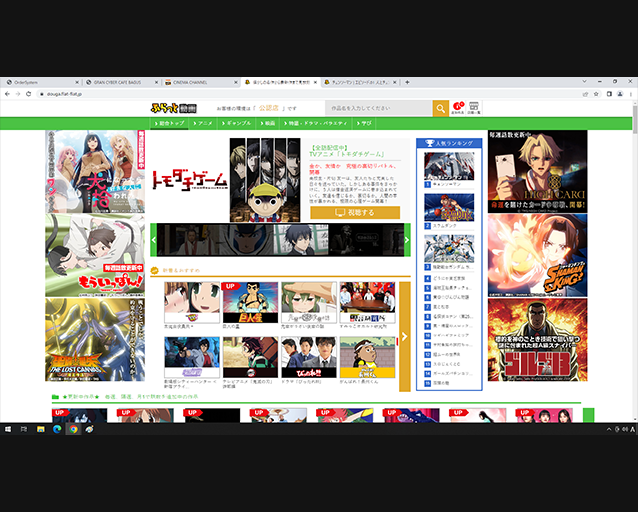638x512 pixels.
Task: Open rank 8 ranking list entry
Action: coord(448,317)
